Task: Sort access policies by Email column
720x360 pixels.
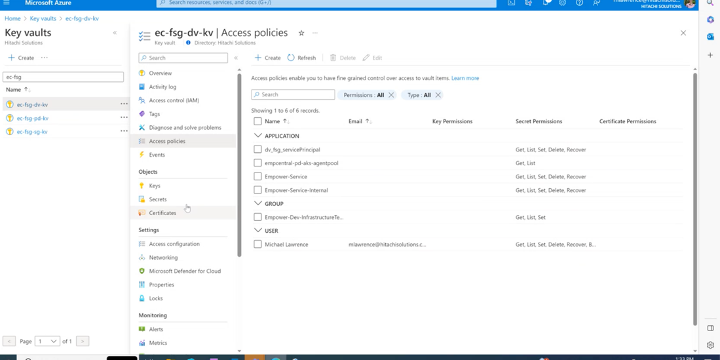Action: coord(360,121)
